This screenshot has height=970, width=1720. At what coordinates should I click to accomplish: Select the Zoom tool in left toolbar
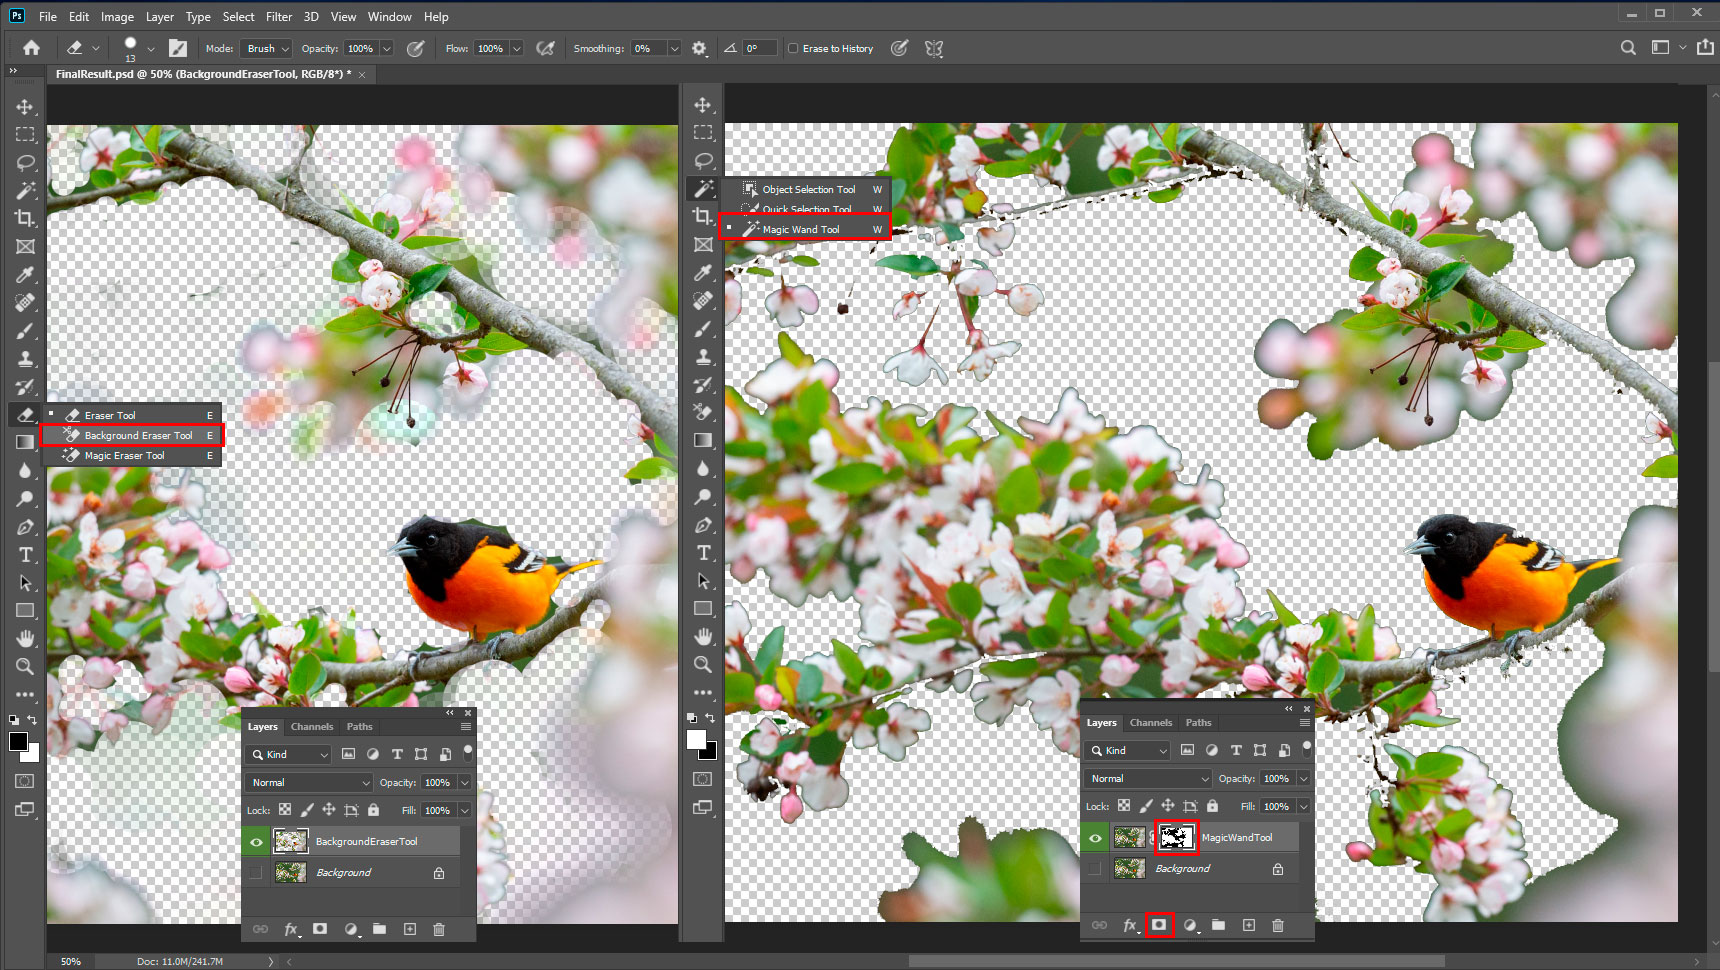pos(25,666)
